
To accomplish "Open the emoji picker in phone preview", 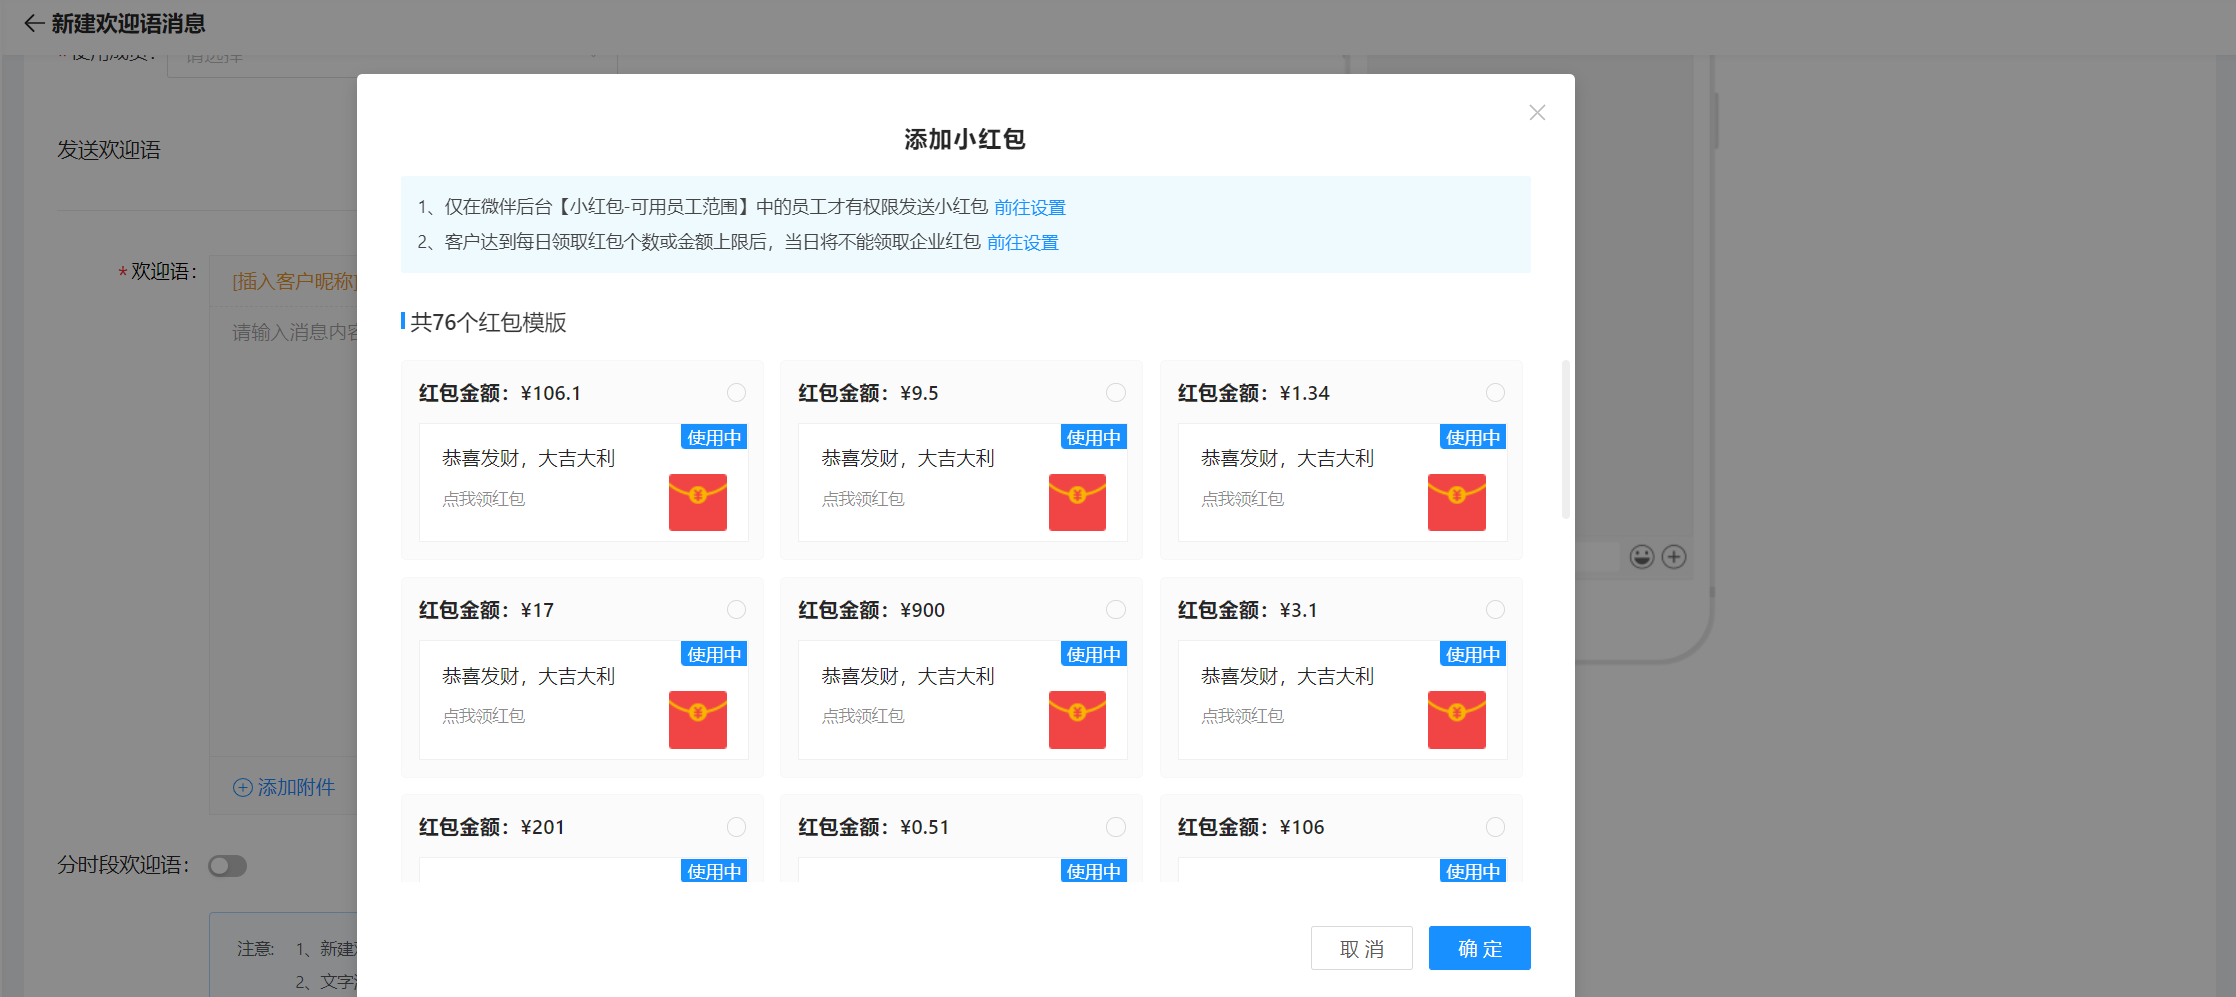I will pyautogui.click(x=1641, y=557).
